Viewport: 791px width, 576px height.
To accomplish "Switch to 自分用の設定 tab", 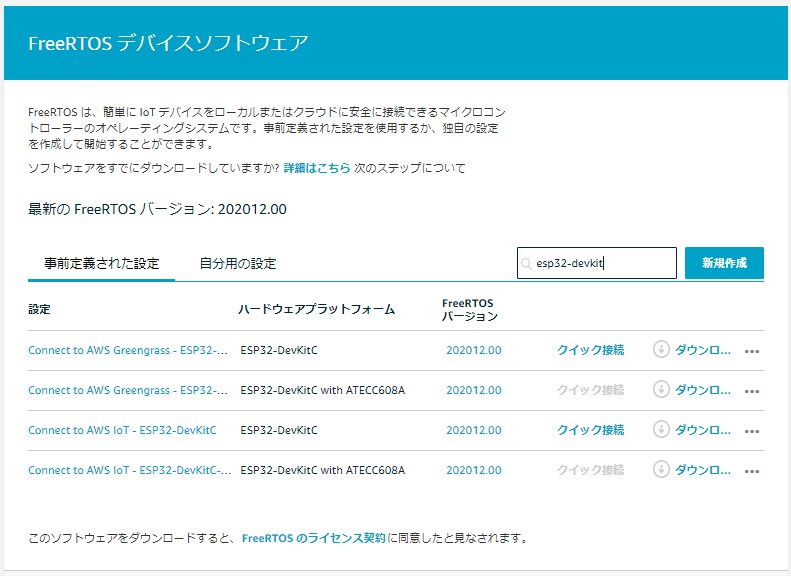I will 238,263.
